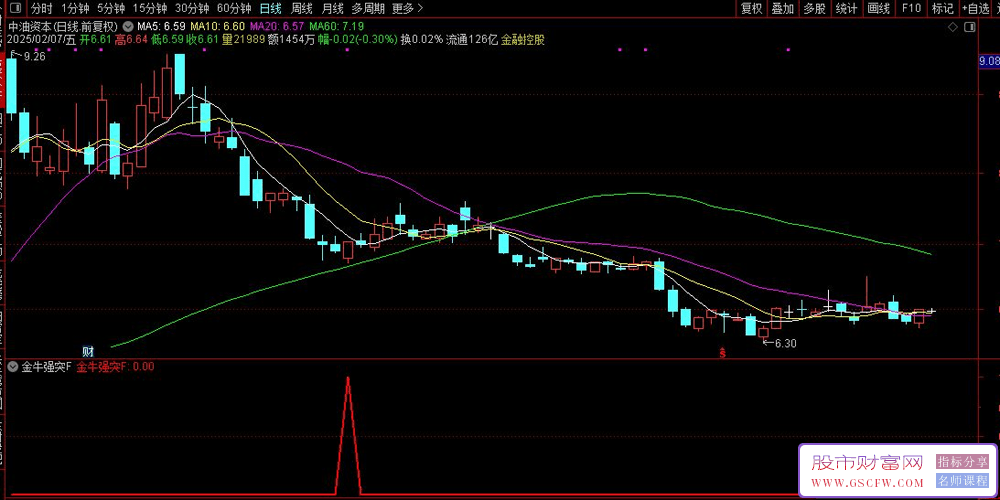This screenshot has height=500, width=1000.
Task: Click the MA5: 6.59 label
Action: point(161,27)
